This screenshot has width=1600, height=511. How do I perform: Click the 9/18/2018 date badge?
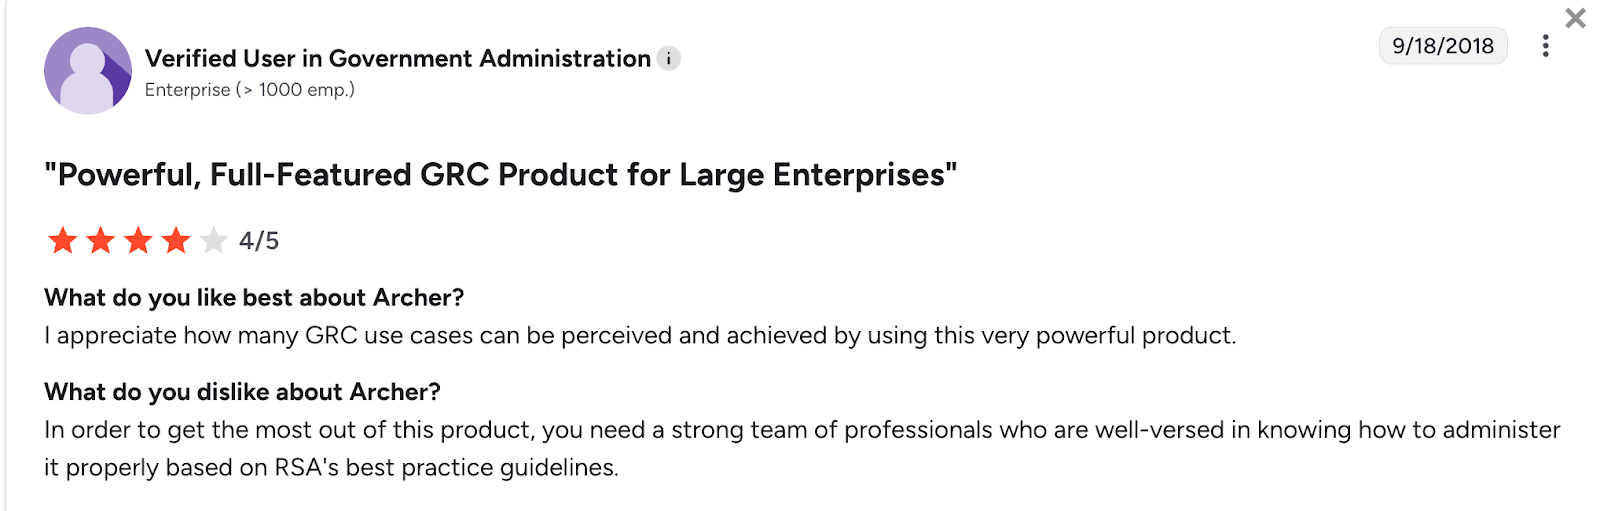(x=1442, y=46)
